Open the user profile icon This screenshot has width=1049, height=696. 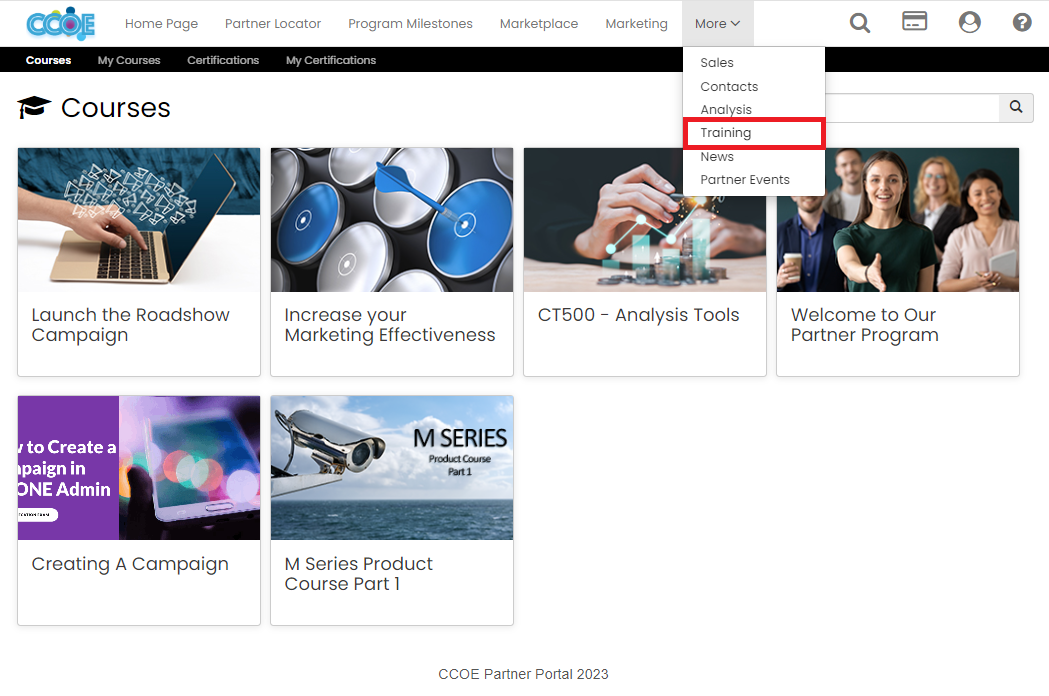coord(969,21)
